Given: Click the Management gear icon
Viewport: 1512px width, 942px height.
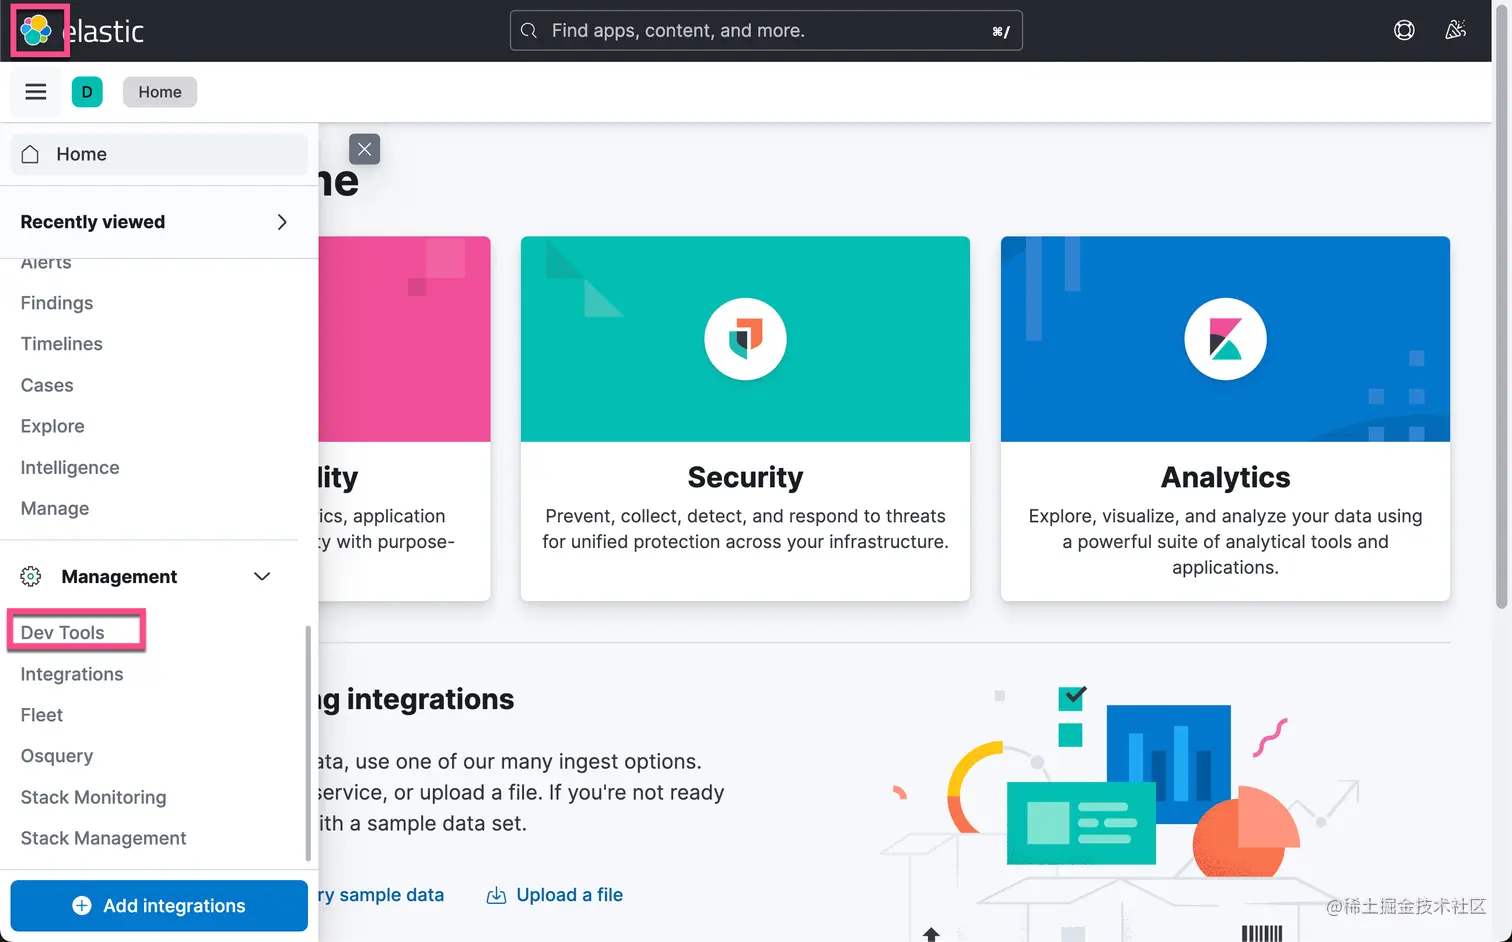Looking at the screenshot, I should pos(30,576).
